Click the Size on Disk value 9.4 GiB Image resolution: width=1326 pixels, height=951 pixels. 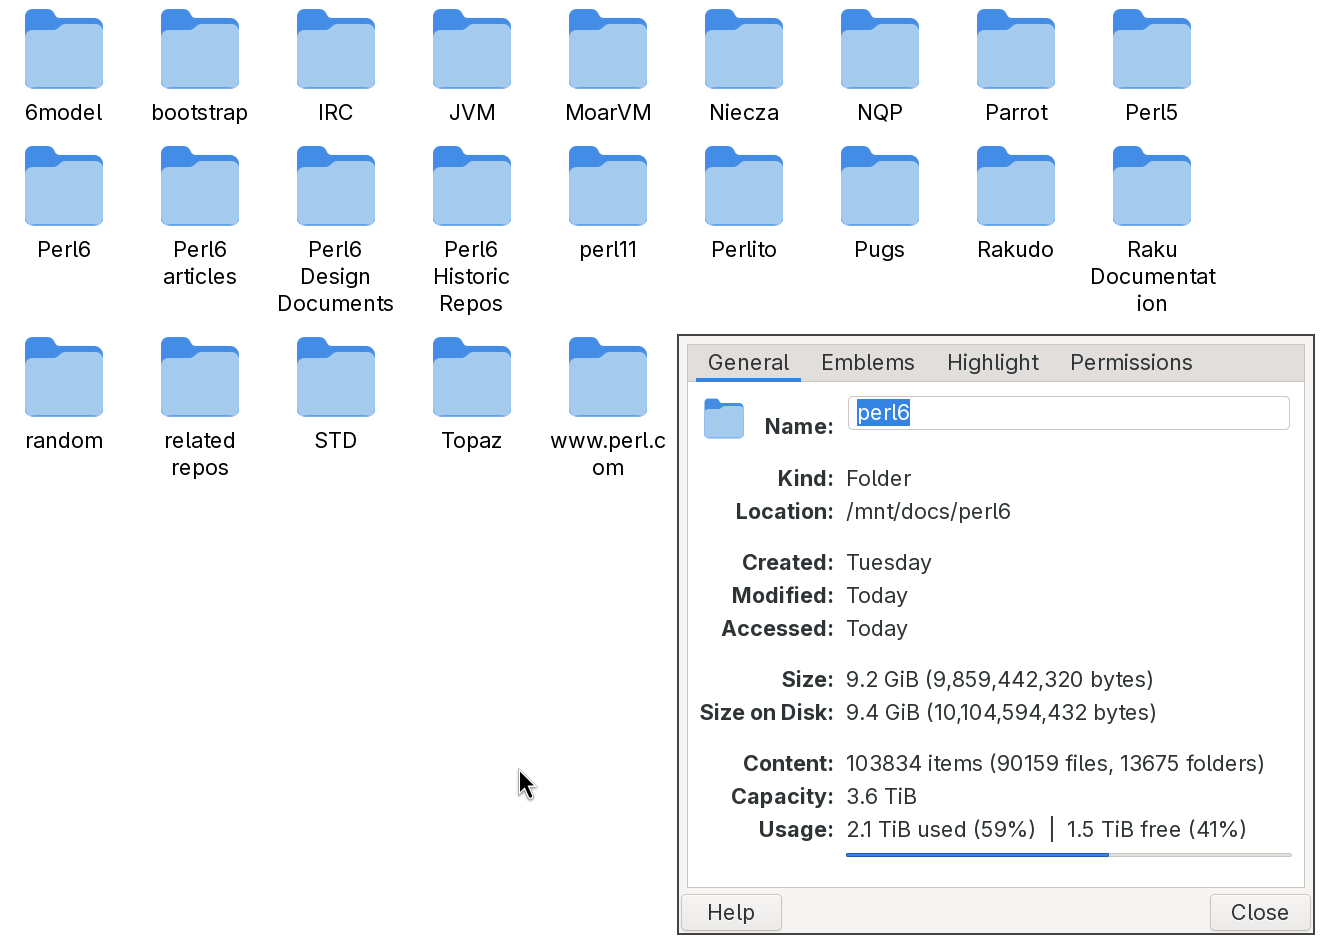click(1001, 713)
